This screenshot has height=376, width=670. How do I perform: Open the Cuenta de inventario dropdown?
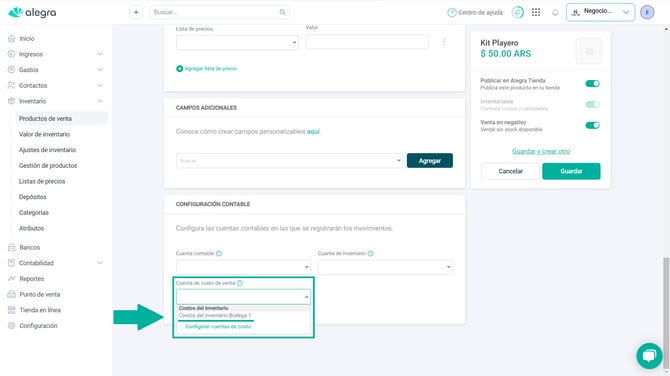pos(385,267)
